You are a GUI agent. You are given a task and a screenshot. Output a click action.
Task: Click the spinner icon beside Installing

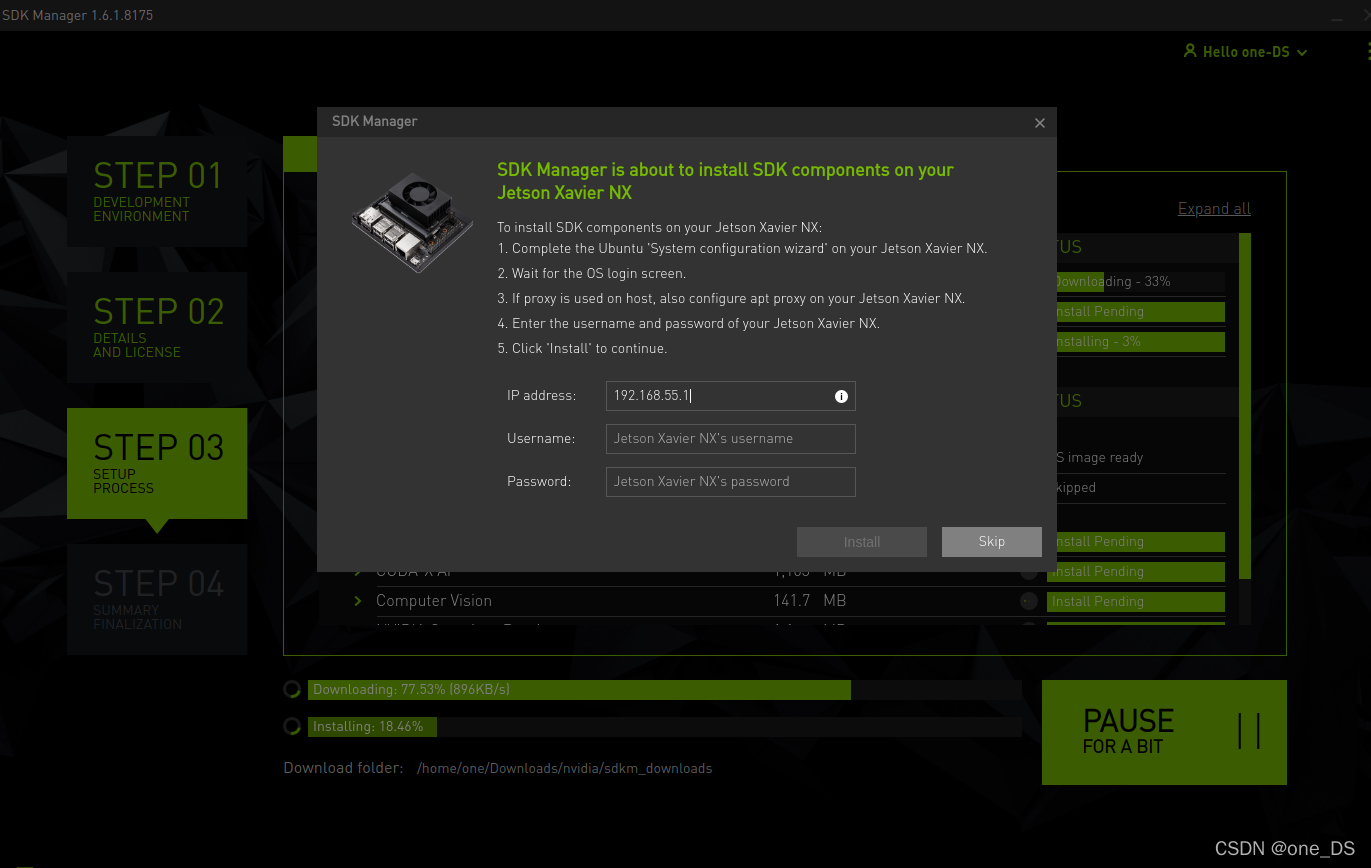point(292,727)
